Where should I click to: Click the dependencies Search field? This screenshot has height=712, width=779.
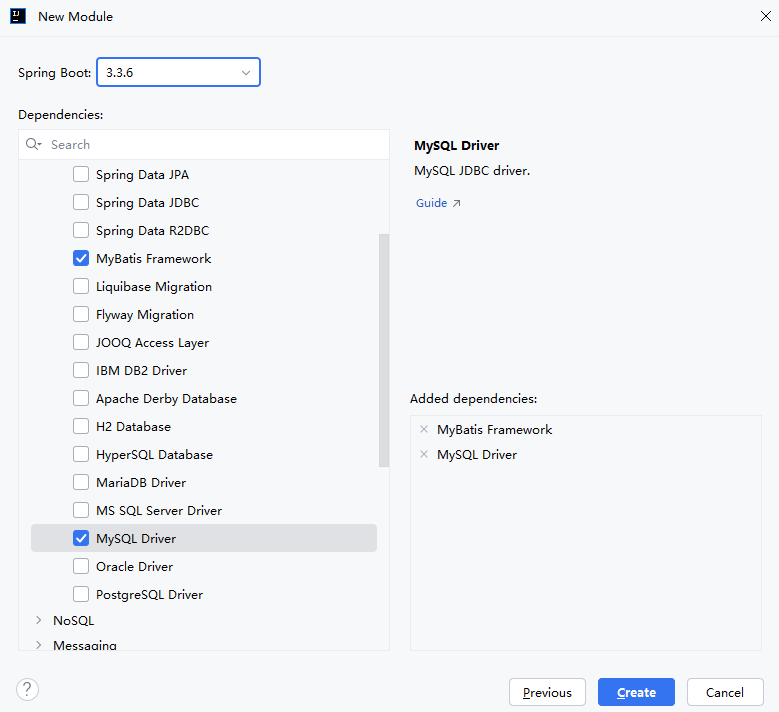[x=204, y=145]
